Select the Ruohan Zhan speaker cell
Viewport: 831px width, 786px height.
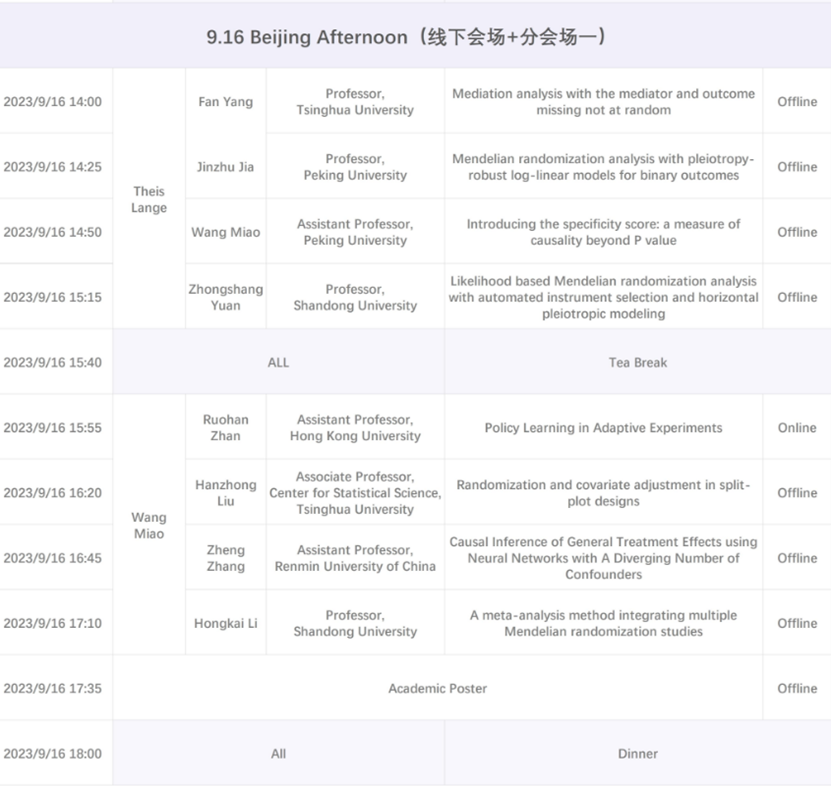pos(225,428)
